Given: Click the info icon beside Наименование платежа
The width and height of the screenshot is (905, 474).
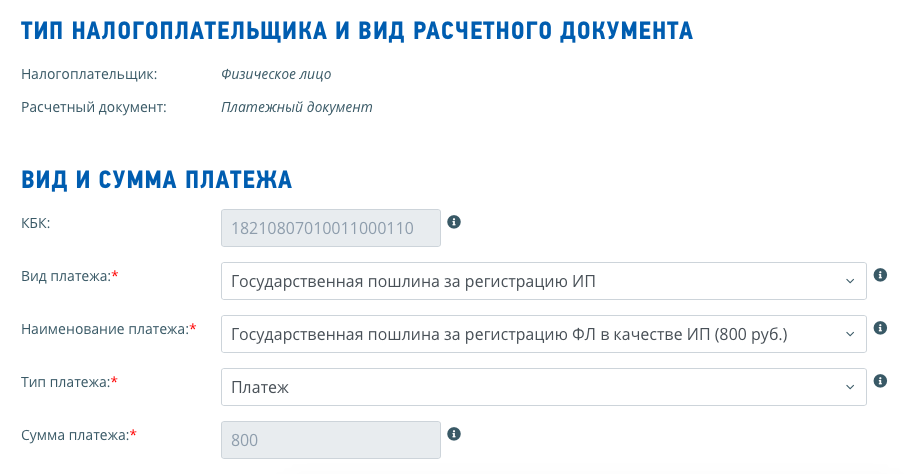Looking at the screenshot, I should pyautogui.click(x=880, y=328).
